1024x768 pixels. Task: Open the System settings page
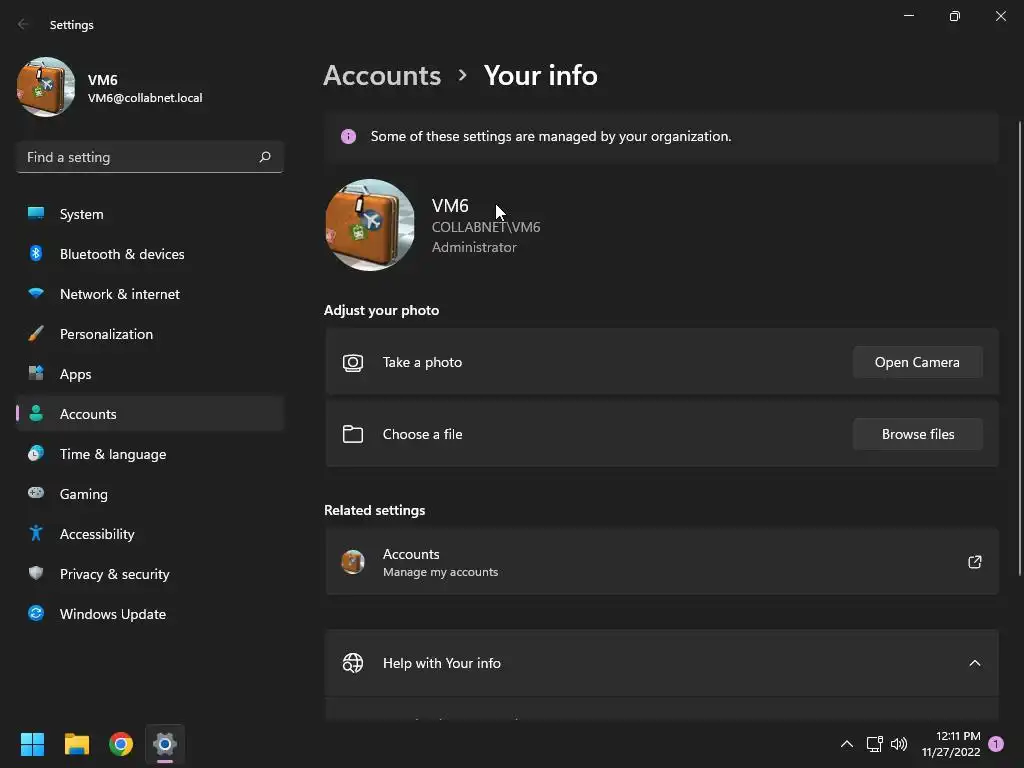point(81,214)
